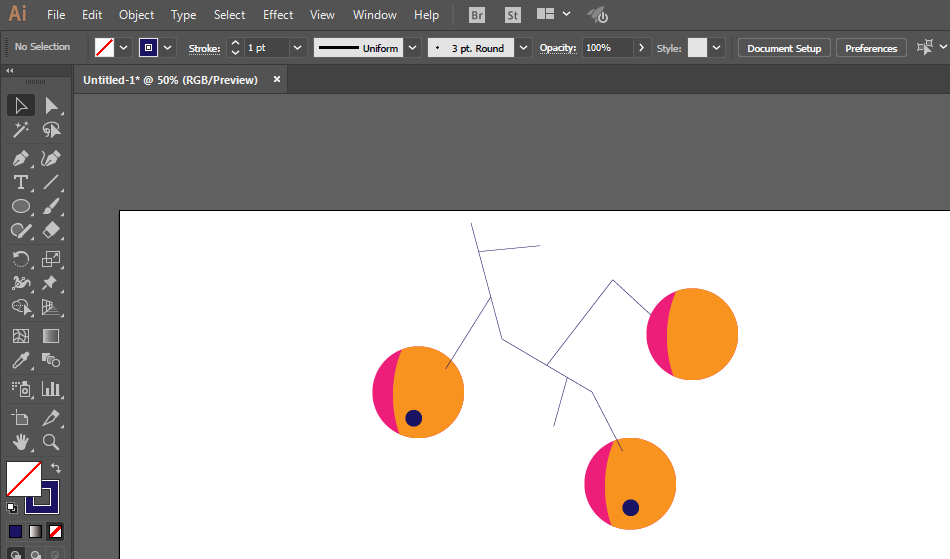Set paint mode to Gradient
This screenshot has width=950, height=559.
tap(35, 531)
